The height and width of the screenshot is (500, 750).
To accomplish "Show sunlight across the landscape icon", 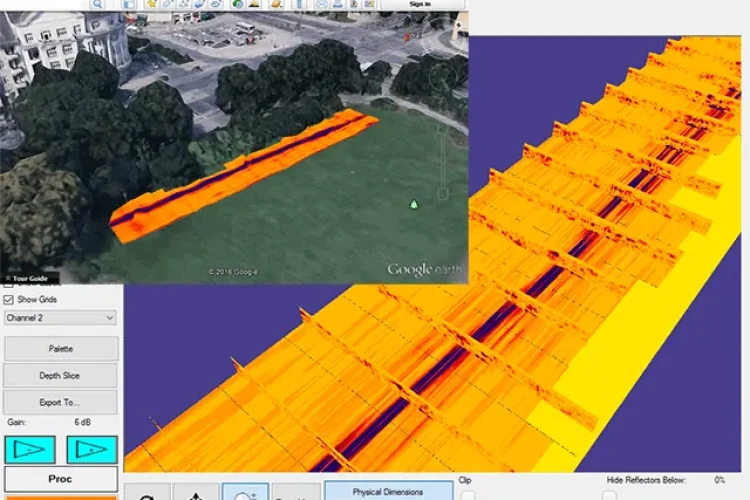I will pyautogui.click(x=254, y=4).
